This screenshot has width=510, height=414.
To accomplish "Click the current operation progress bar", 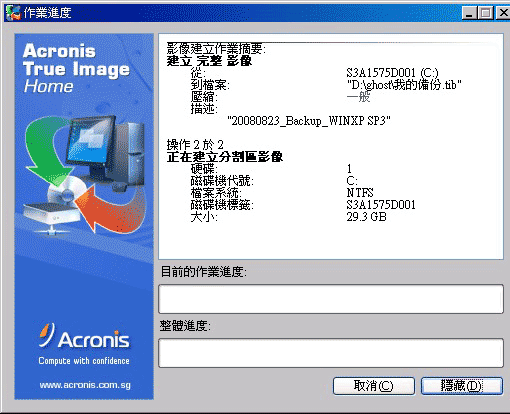I will coord(331,299).
